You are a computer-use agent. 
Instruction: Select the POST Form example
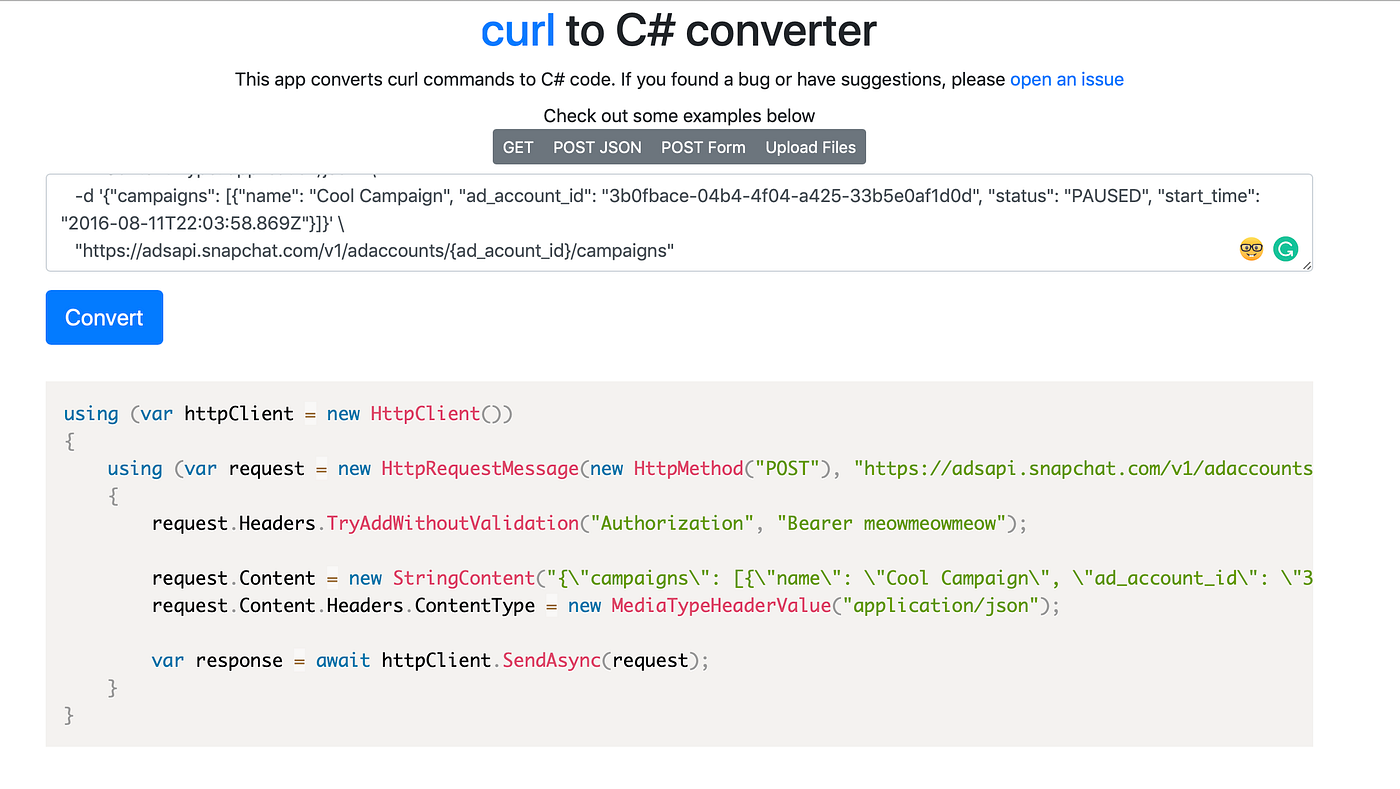click(x=703, y=146)
